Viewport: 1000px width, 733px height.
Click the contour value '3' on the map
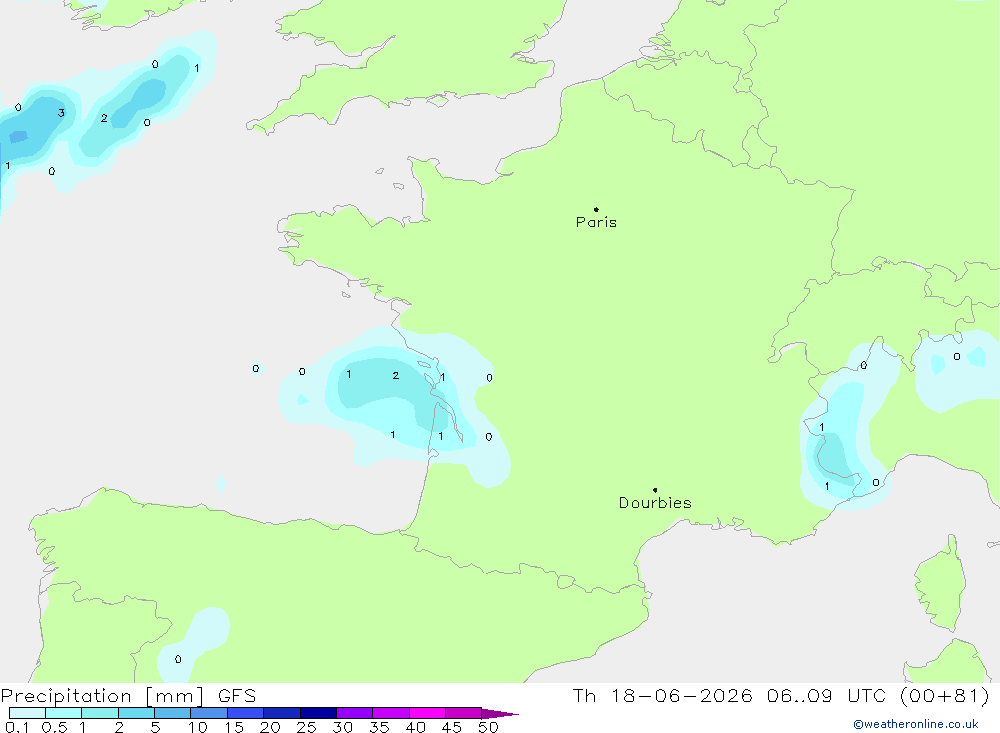[61, 113]
